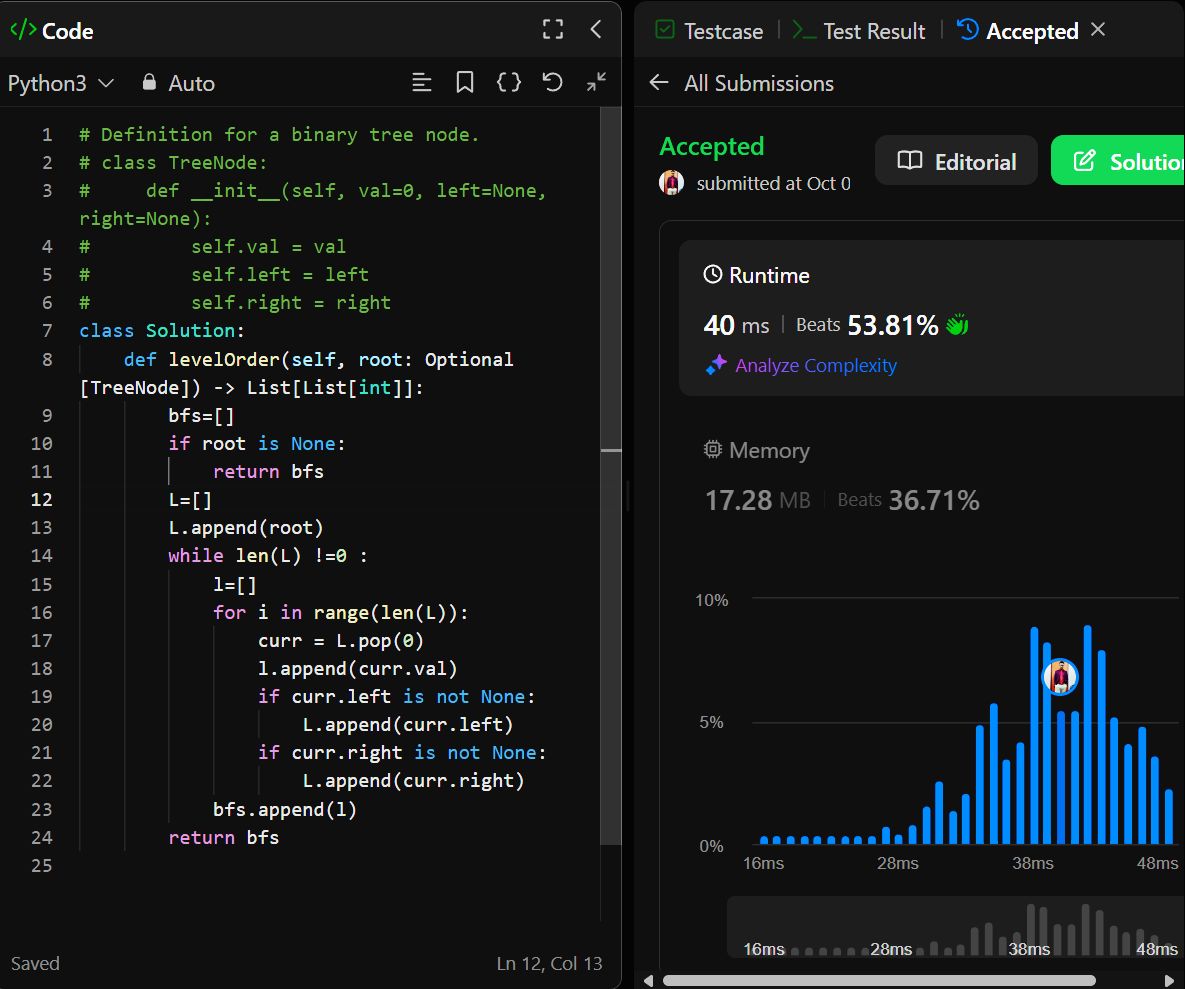This screenshot has width=1185, height=989.
Task: Click the avatar marker on runtime chart
Action: tap(1060, 677)
